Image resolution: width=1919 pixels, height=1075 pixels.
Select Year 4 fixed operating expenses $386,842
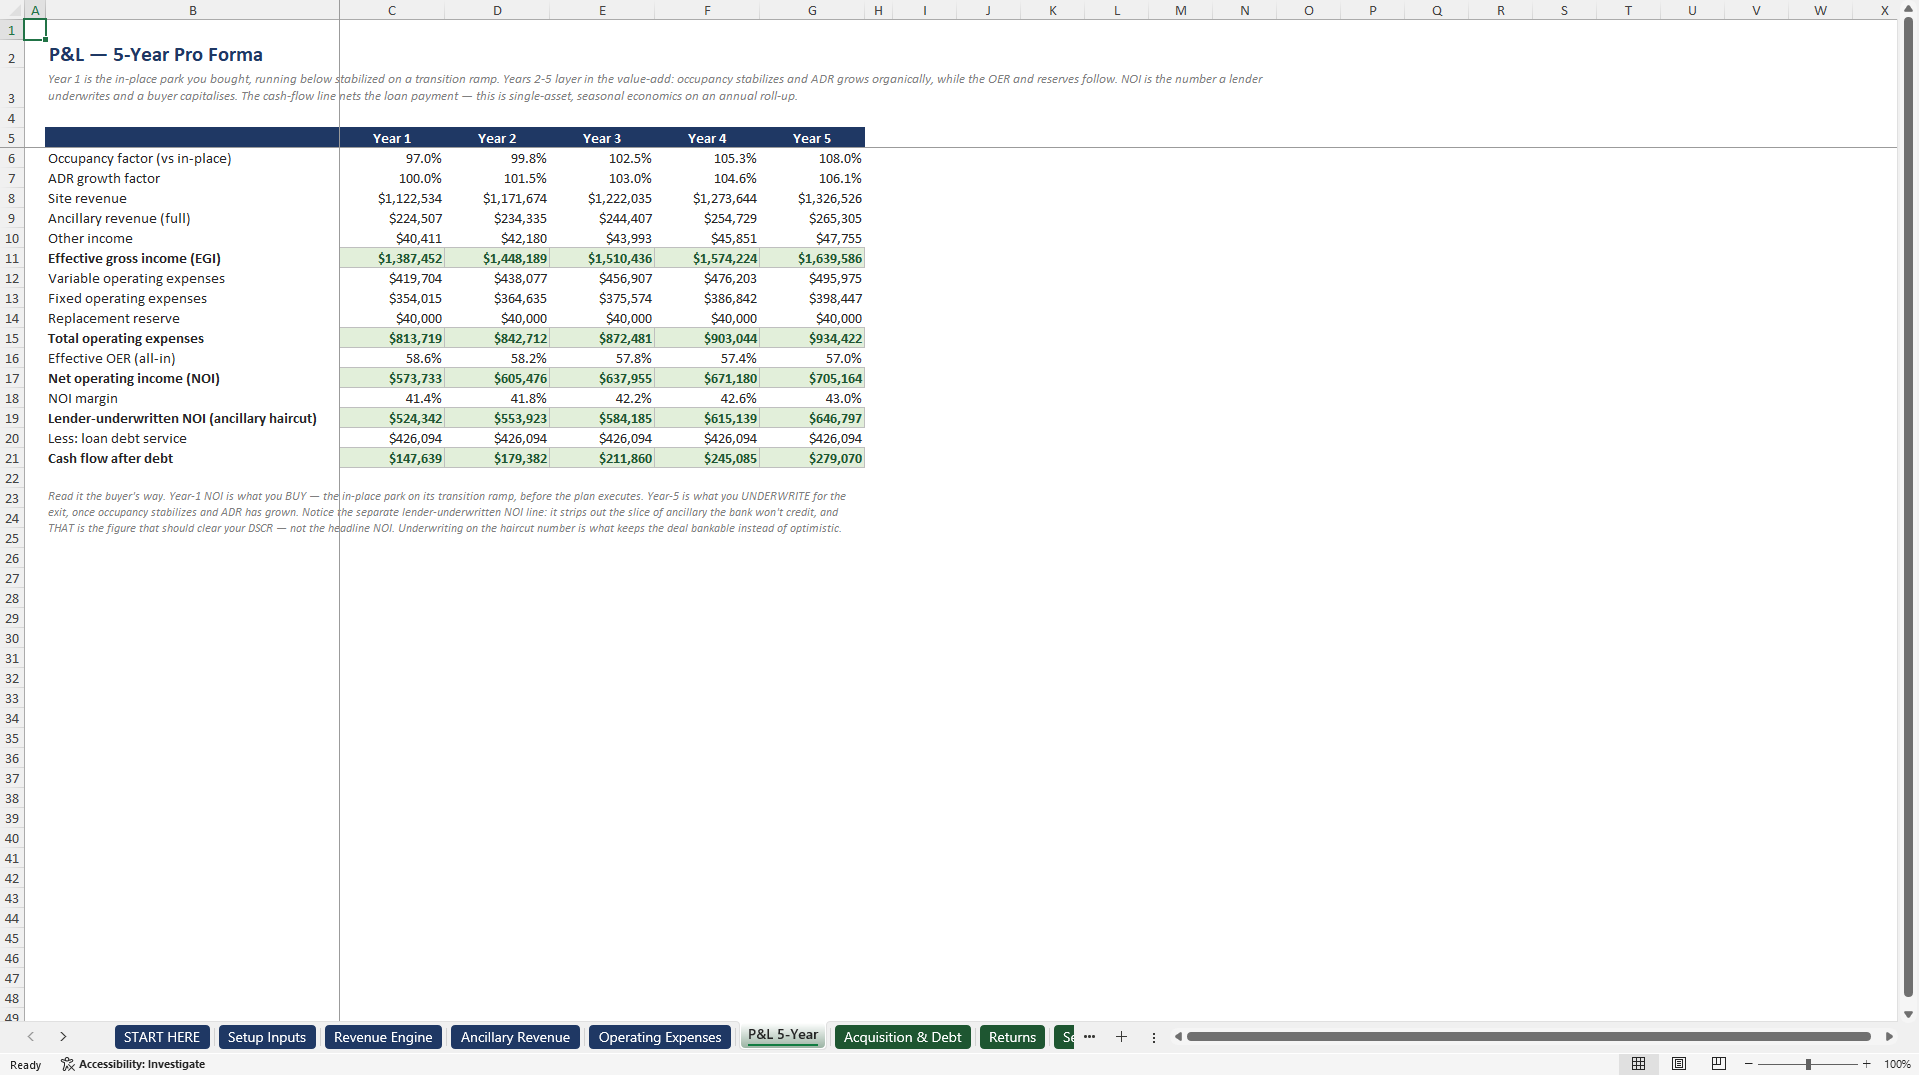[x=707, y=298]
